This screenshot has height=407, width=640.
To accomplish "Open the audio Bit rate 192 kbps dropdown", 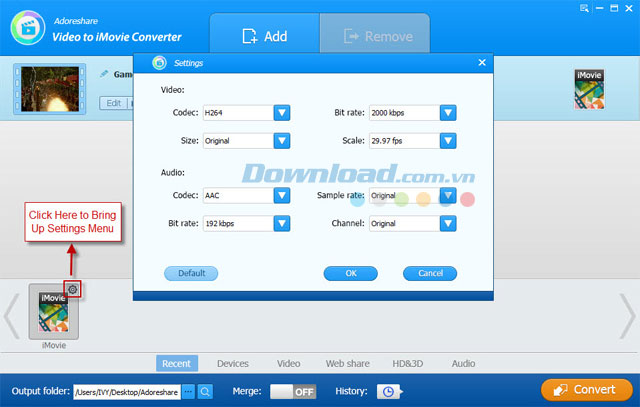I will point(282,223).
